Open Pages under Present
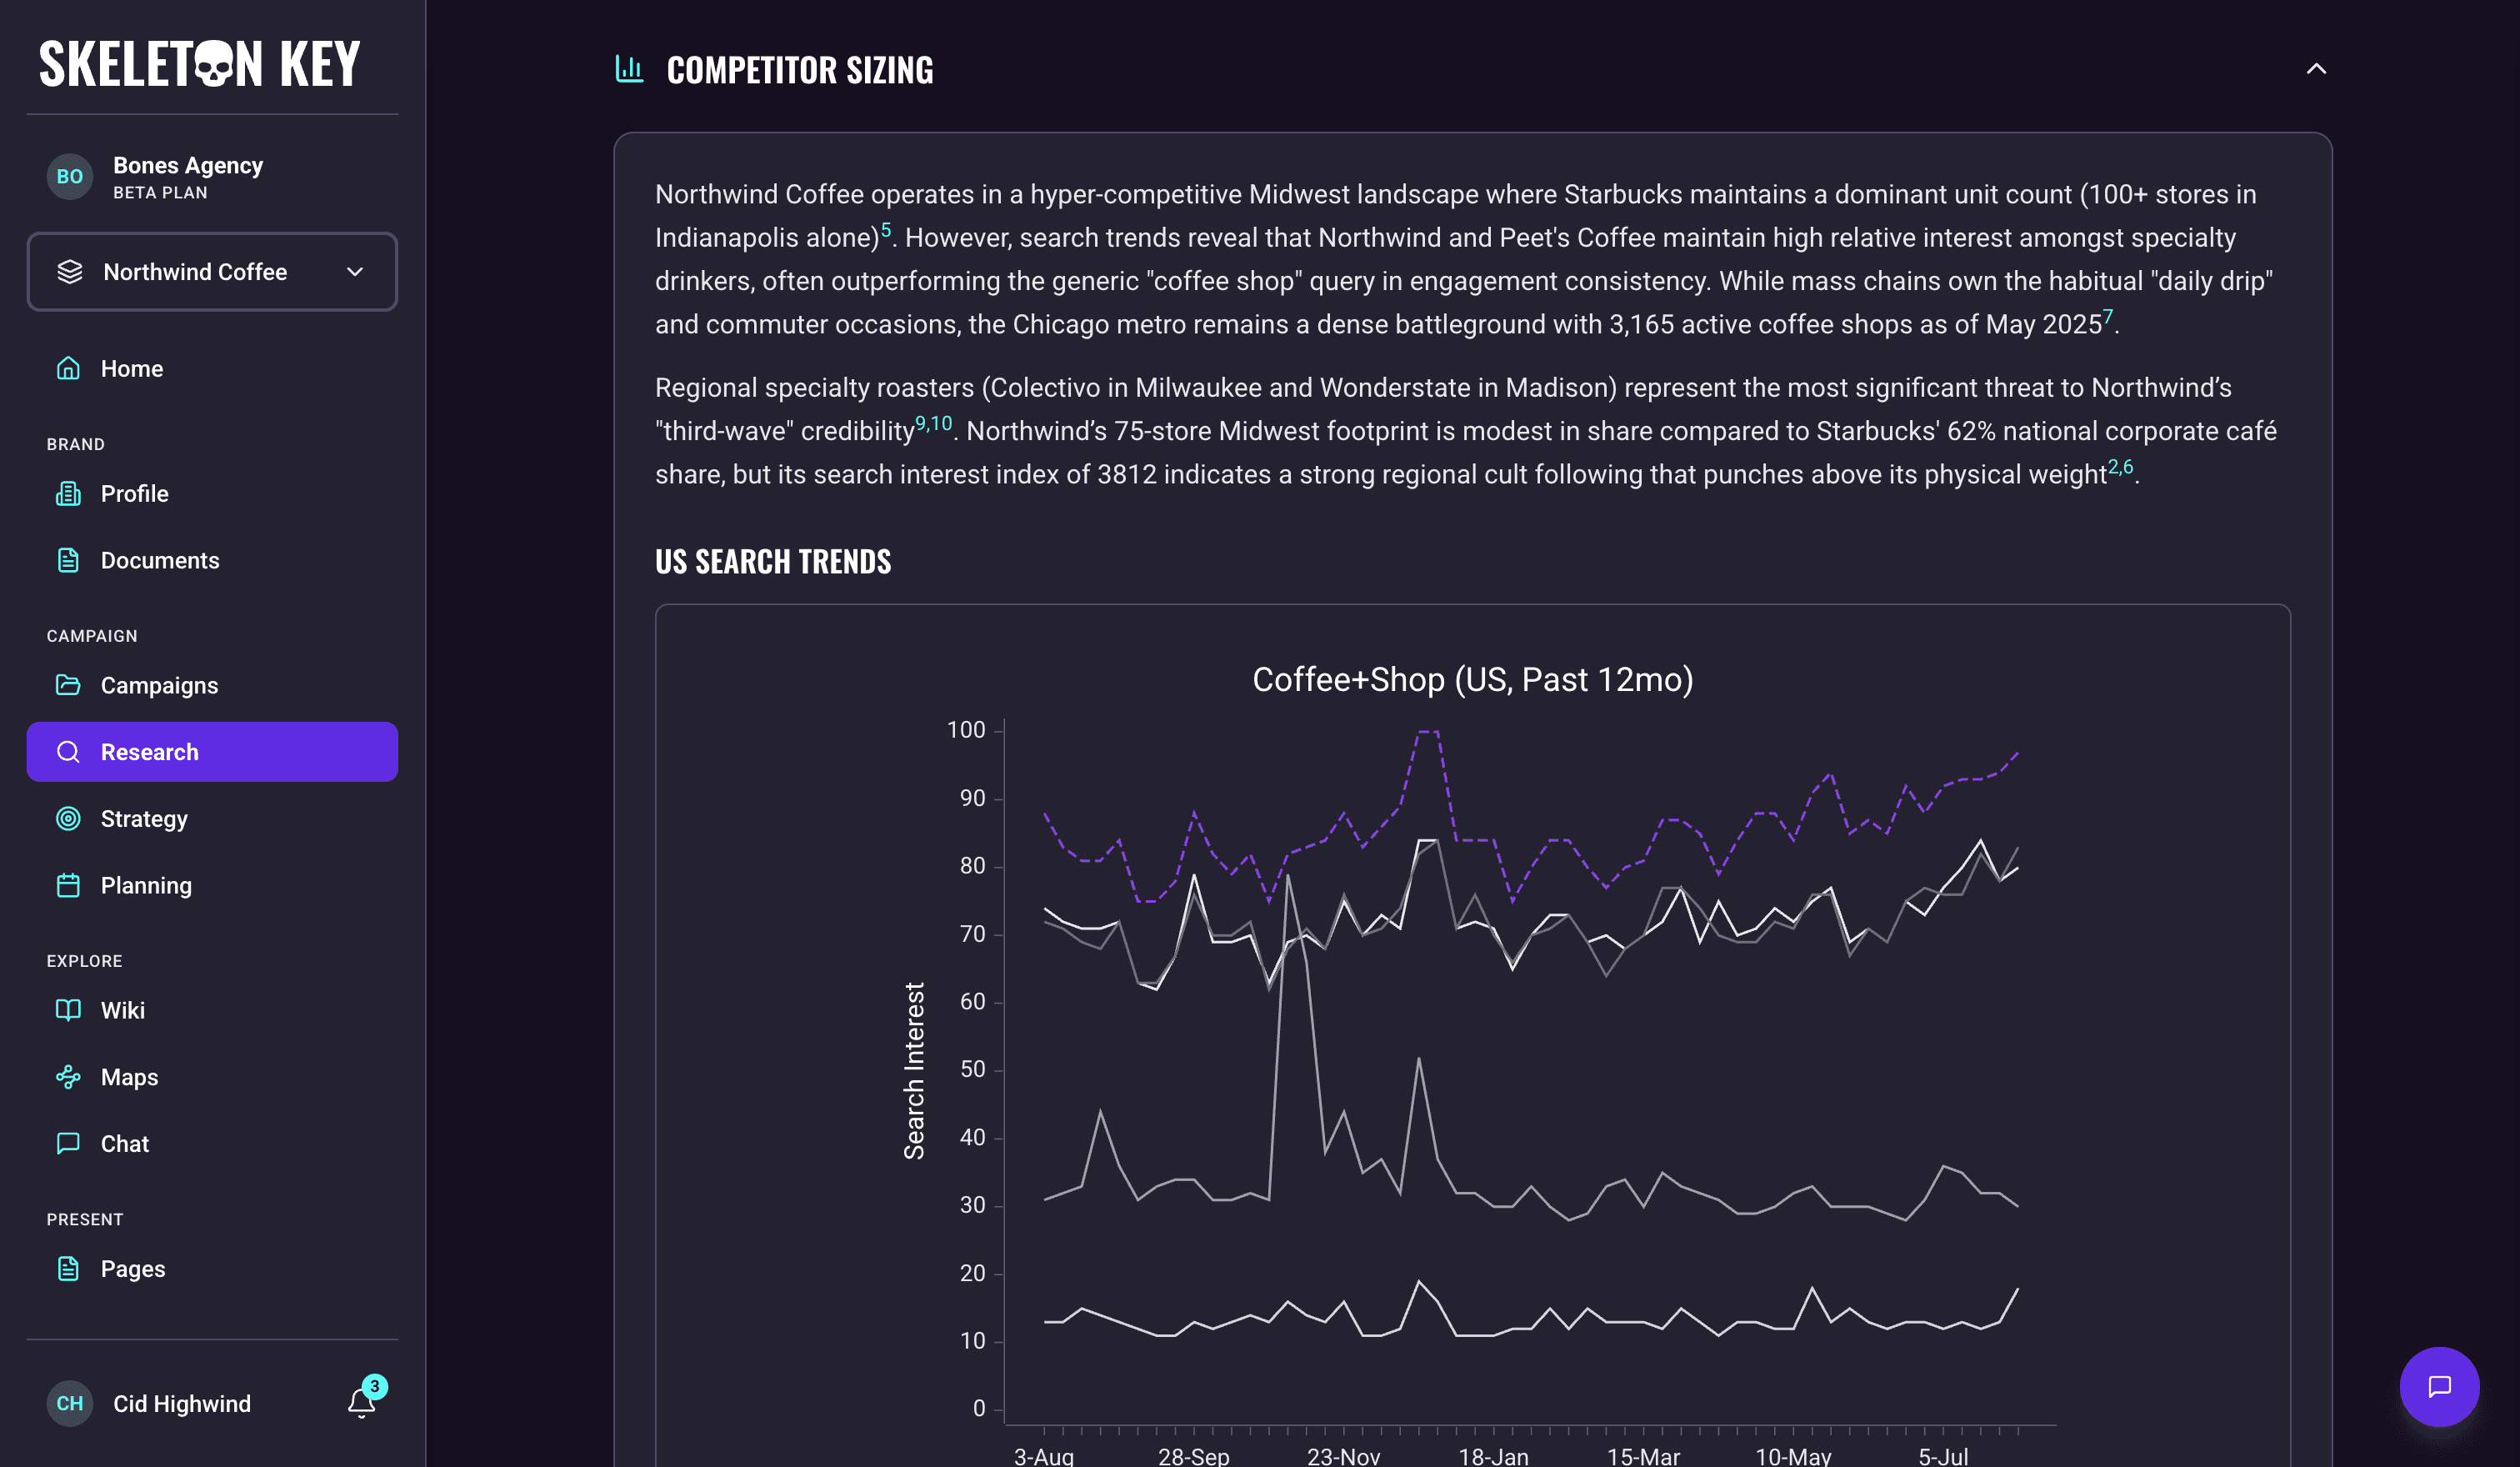Viewport: 2520px width, 1467px height. [212, 1269]
